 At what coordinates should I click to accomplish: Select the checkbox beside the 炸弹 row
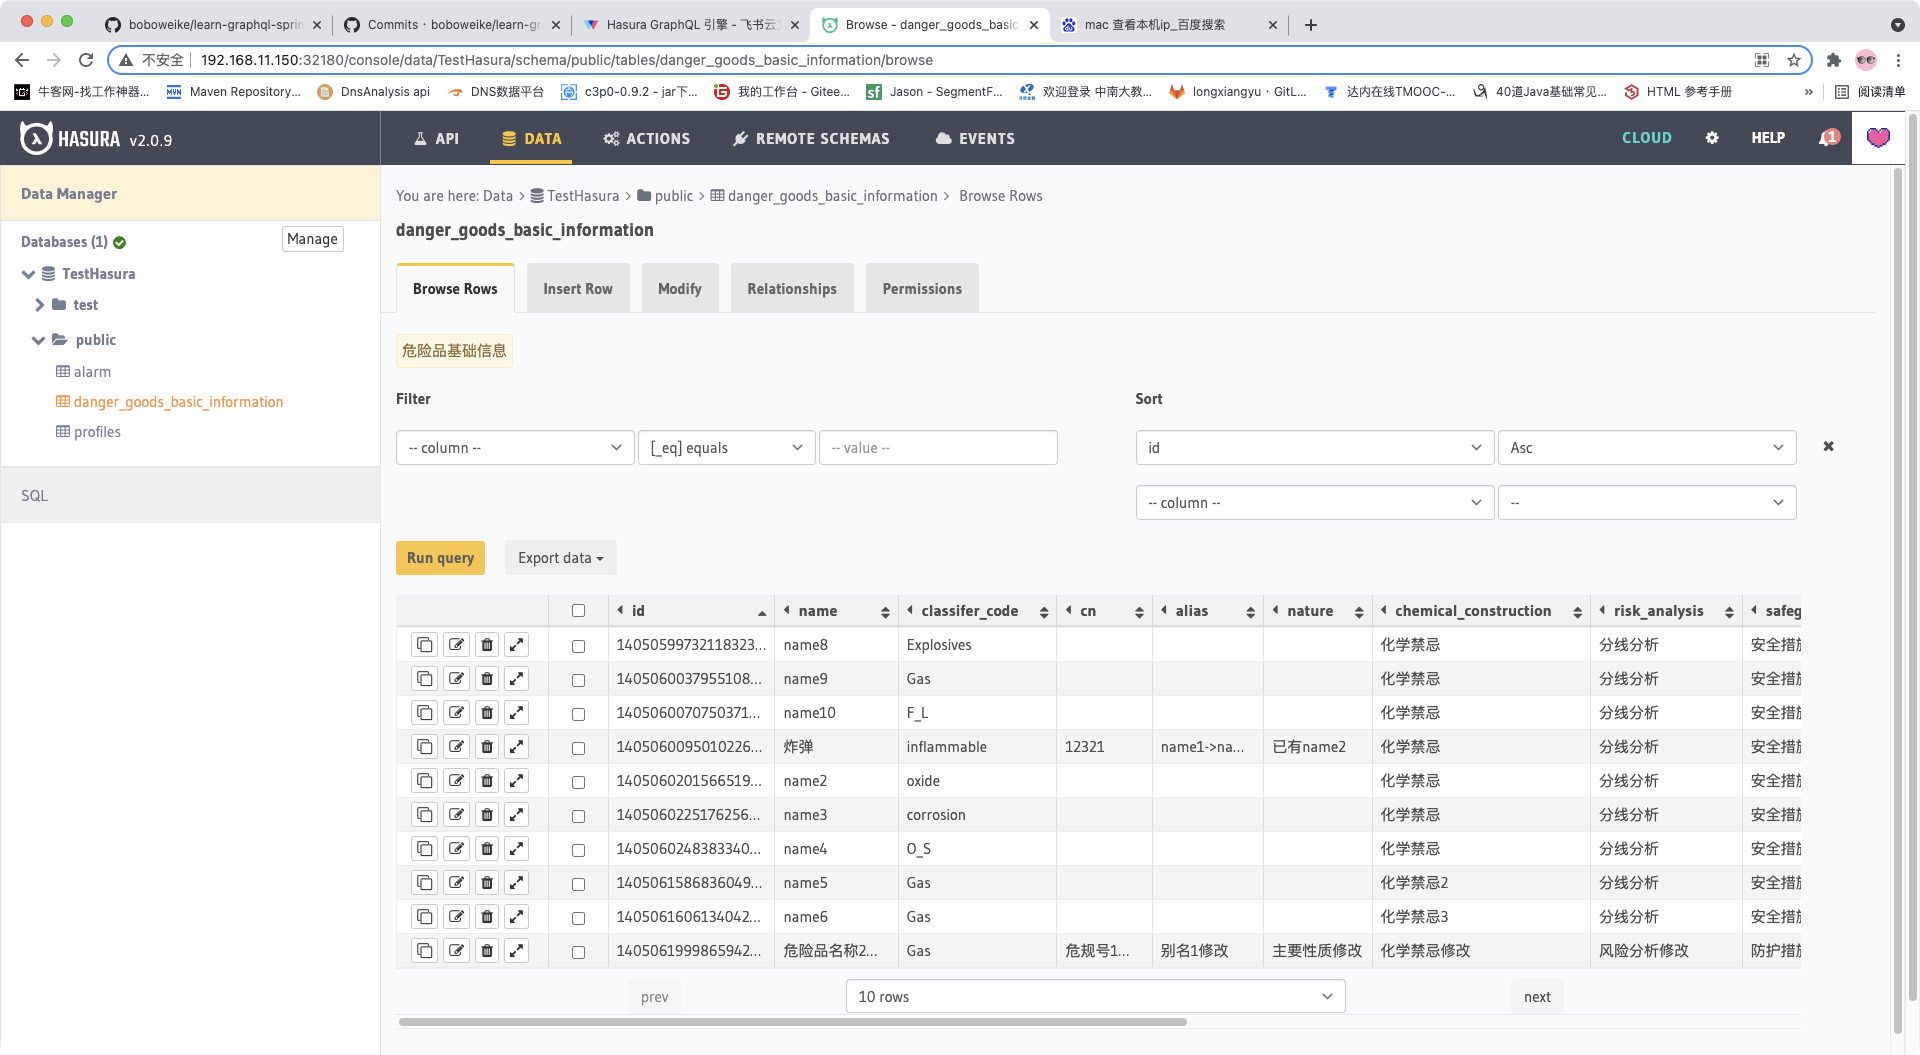578,747
